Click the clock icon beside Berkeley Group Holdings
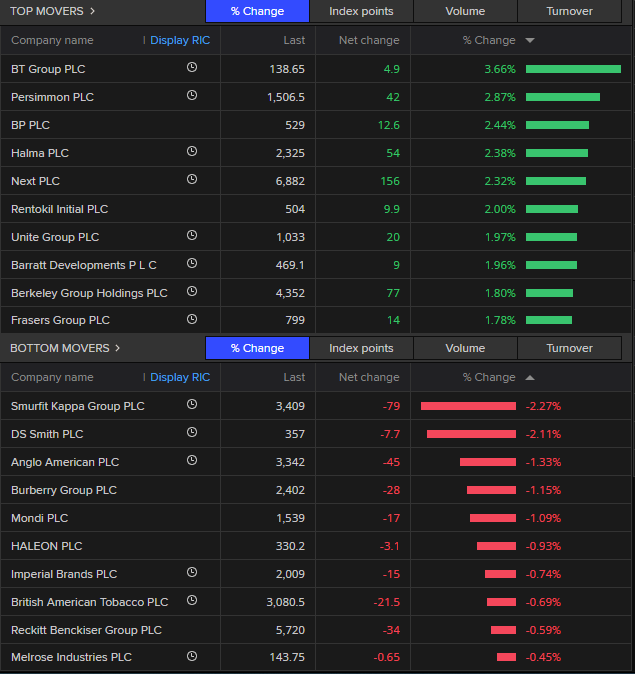Screen dimensions: 635x674 pyautogui.click(x=192, y=291)
